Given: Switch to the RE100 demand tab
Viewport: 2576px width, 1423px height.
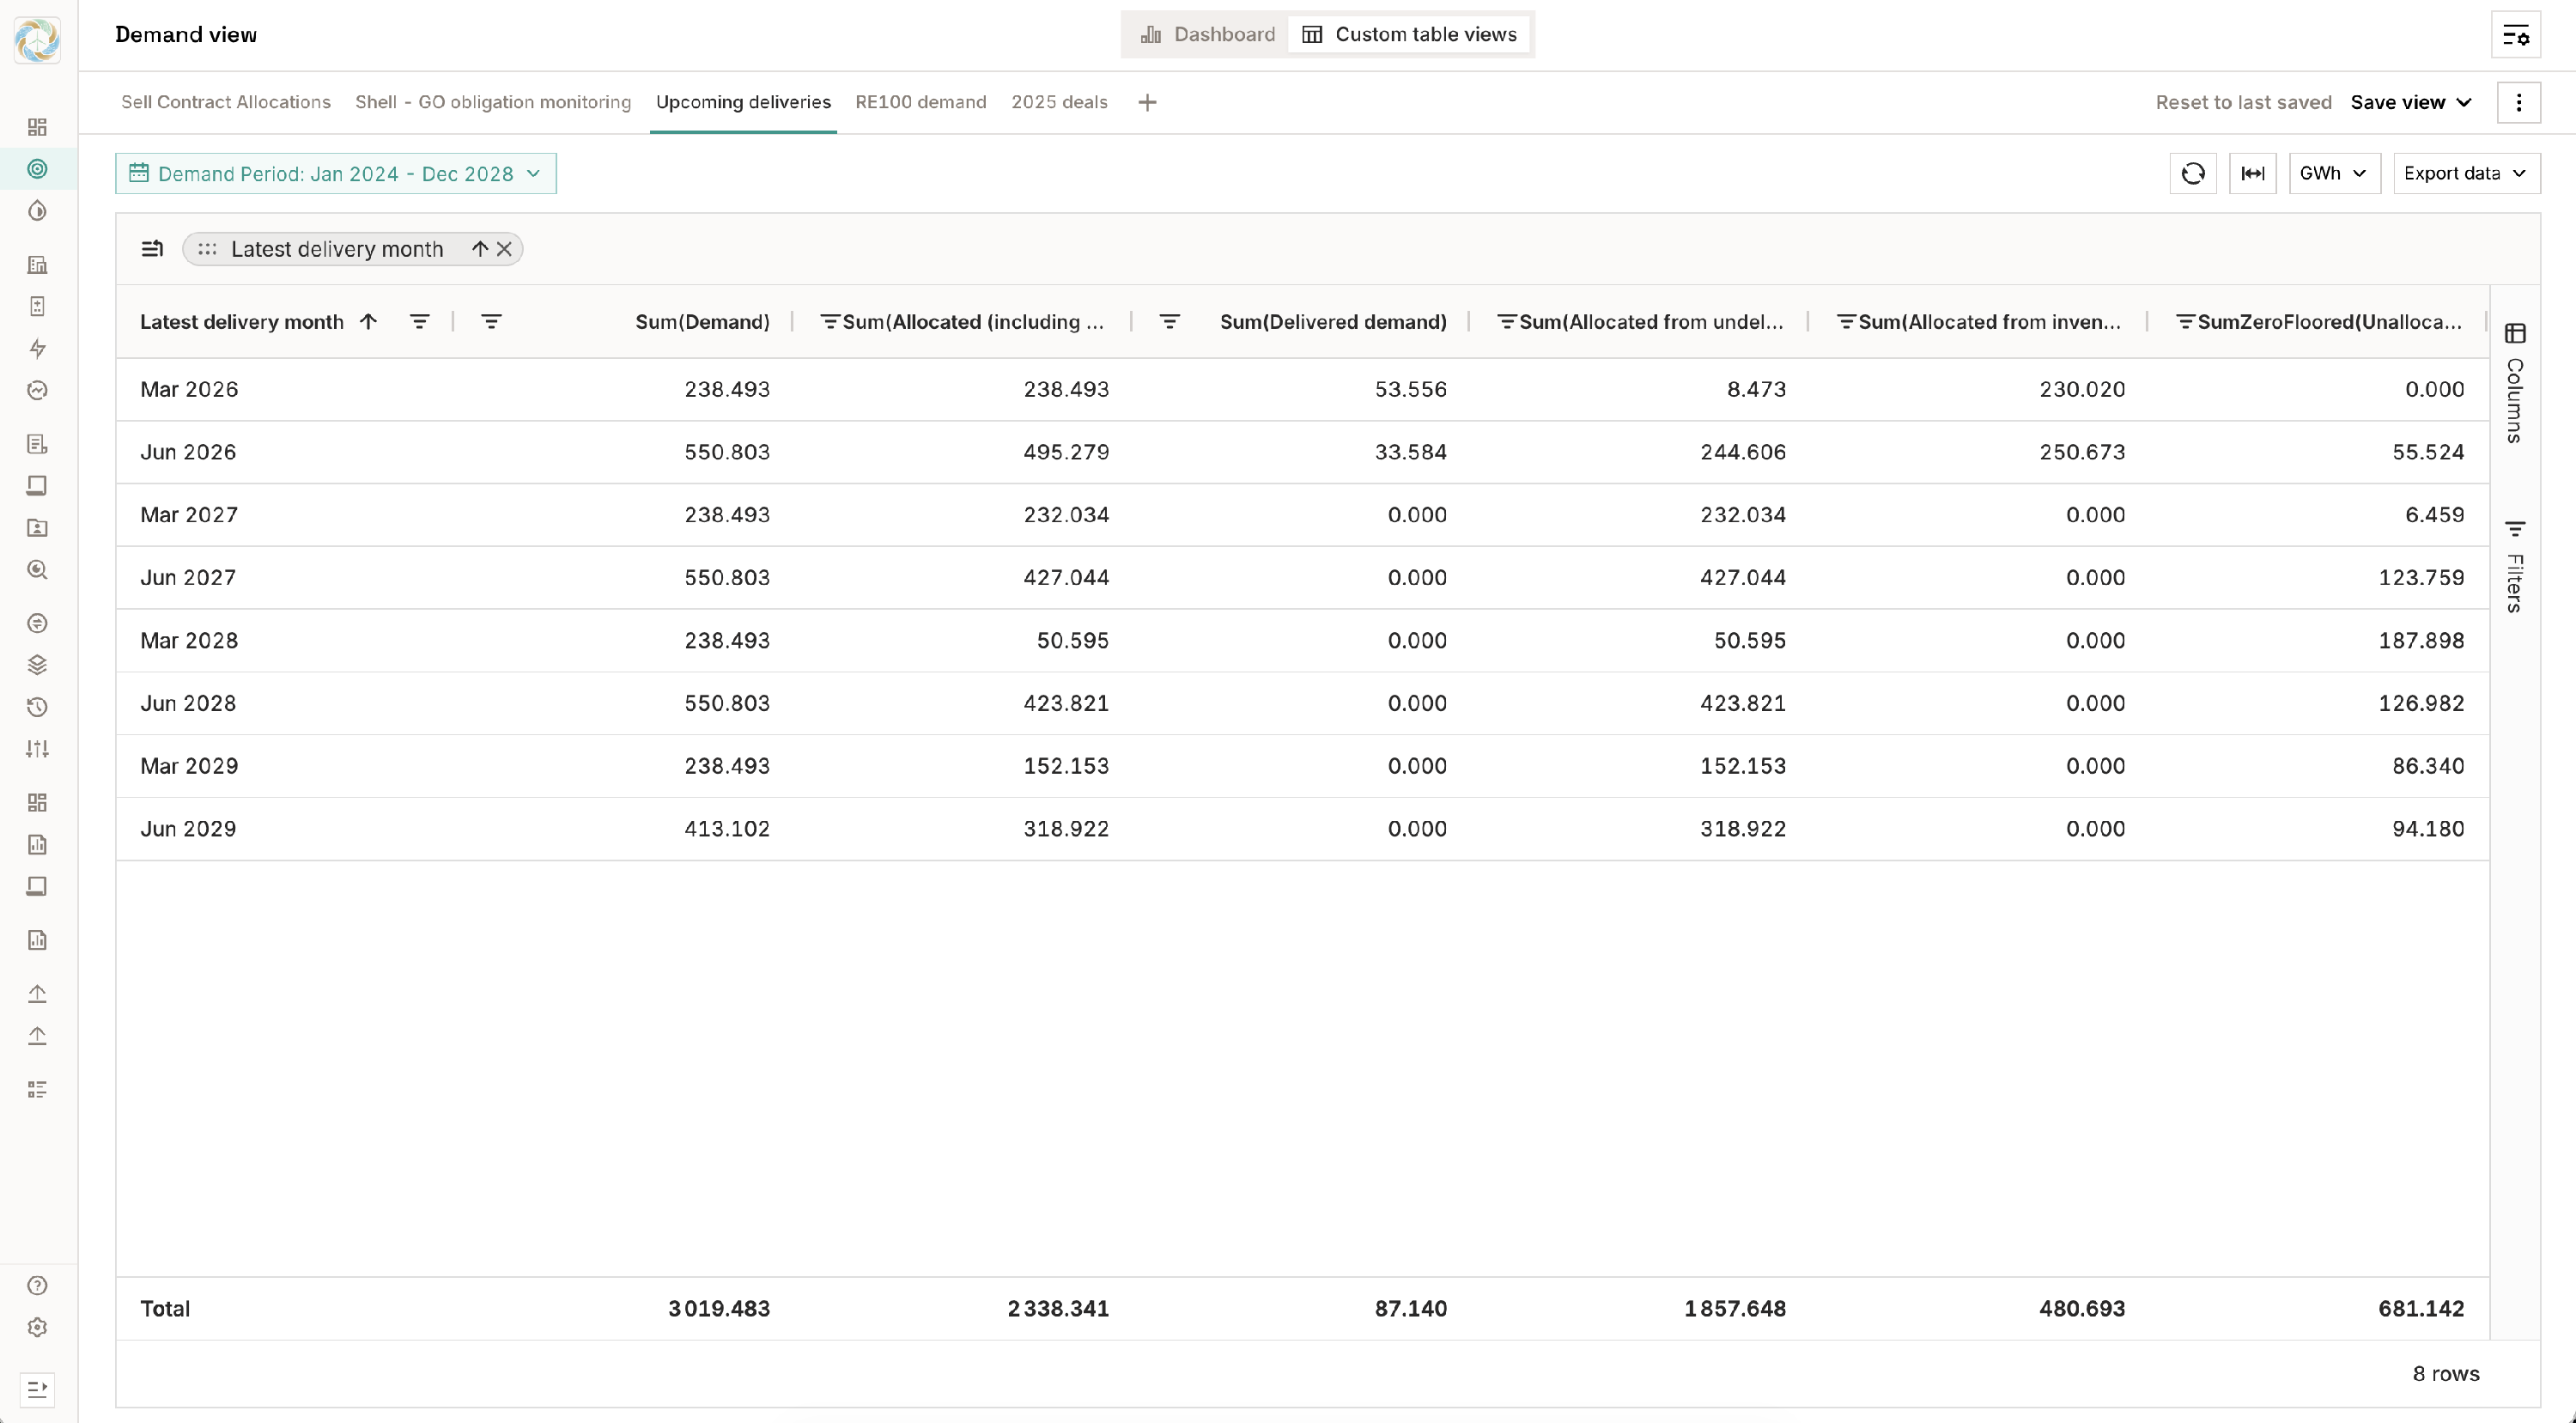Looking at the screenshot, I should coord(920,102).
